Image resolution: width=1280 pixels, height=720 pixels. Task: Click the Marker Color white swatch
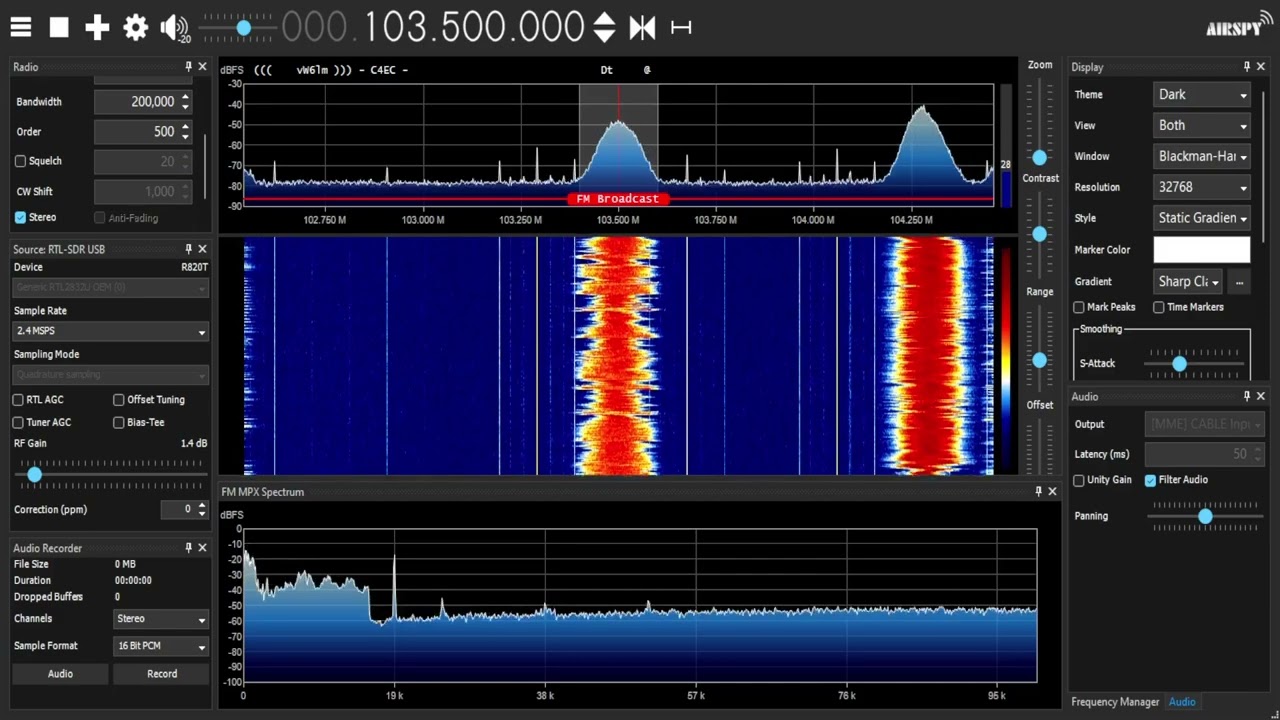tap(1202, 250)
